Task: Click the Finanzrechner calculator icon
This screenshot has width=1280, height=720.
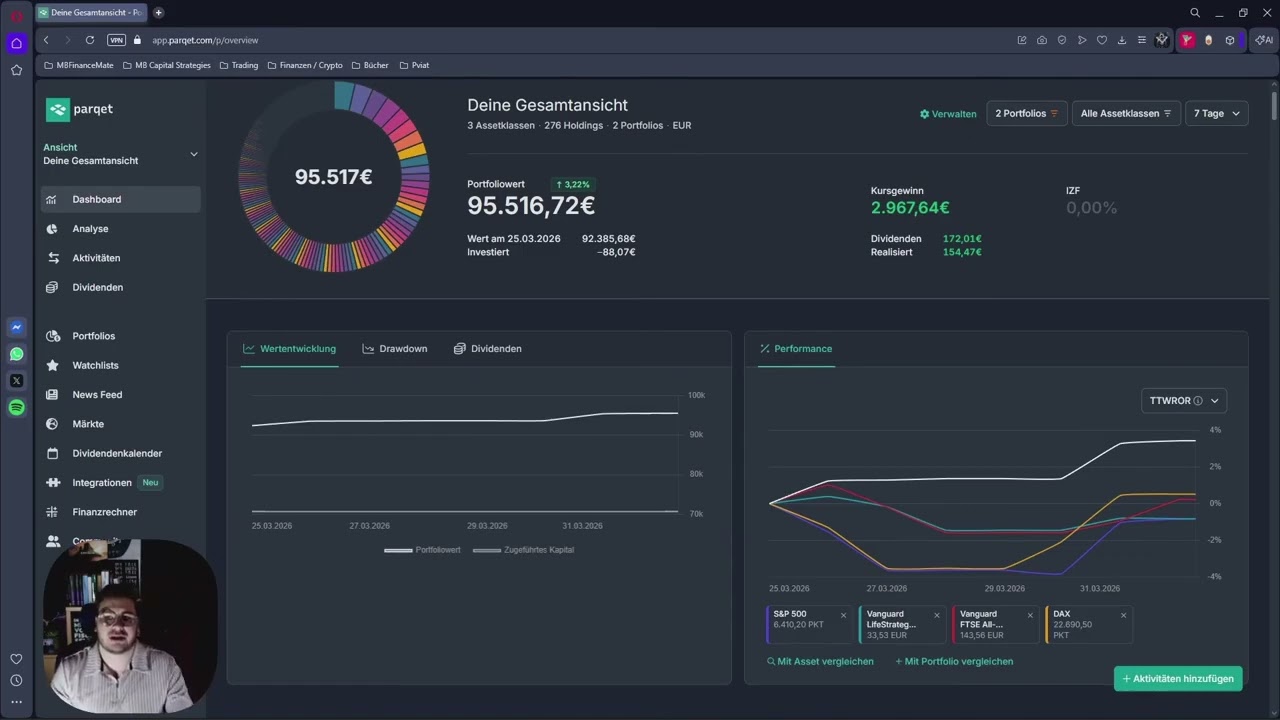Action: 52,512
